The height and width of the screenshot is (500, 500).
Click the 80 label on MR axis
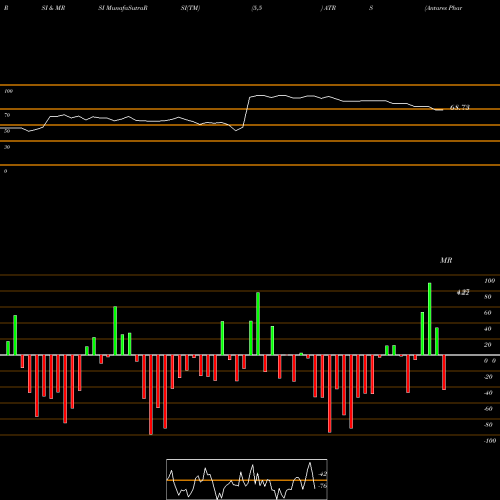(x=488, y=297)
